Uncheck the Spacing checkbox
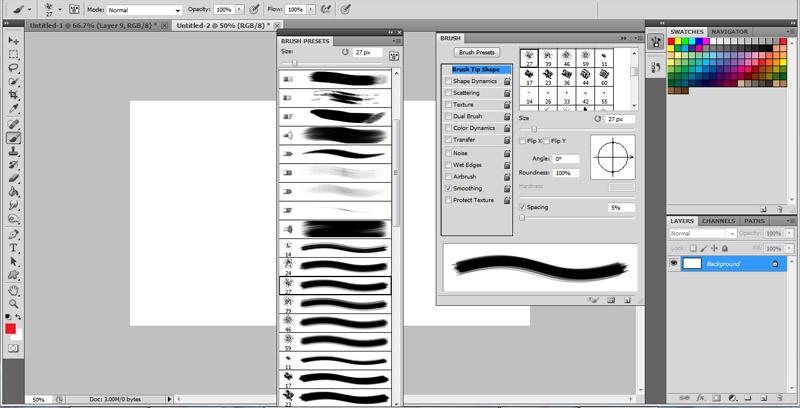Image resolution: width=800 pixels, height=408 pixels. 522,207
